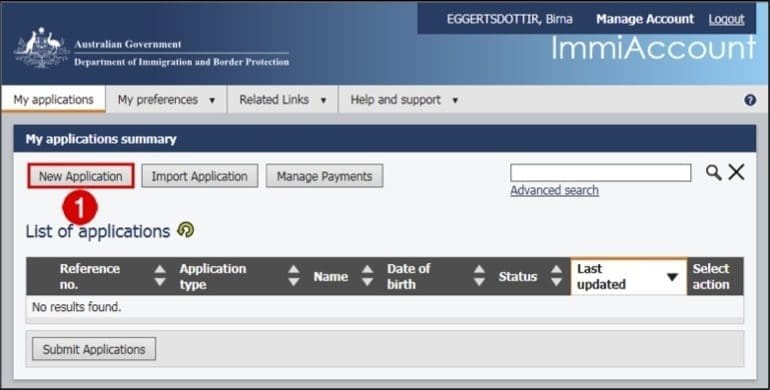Sort by Reference no. column arrows
770x390 pixels.
[160, 276]
